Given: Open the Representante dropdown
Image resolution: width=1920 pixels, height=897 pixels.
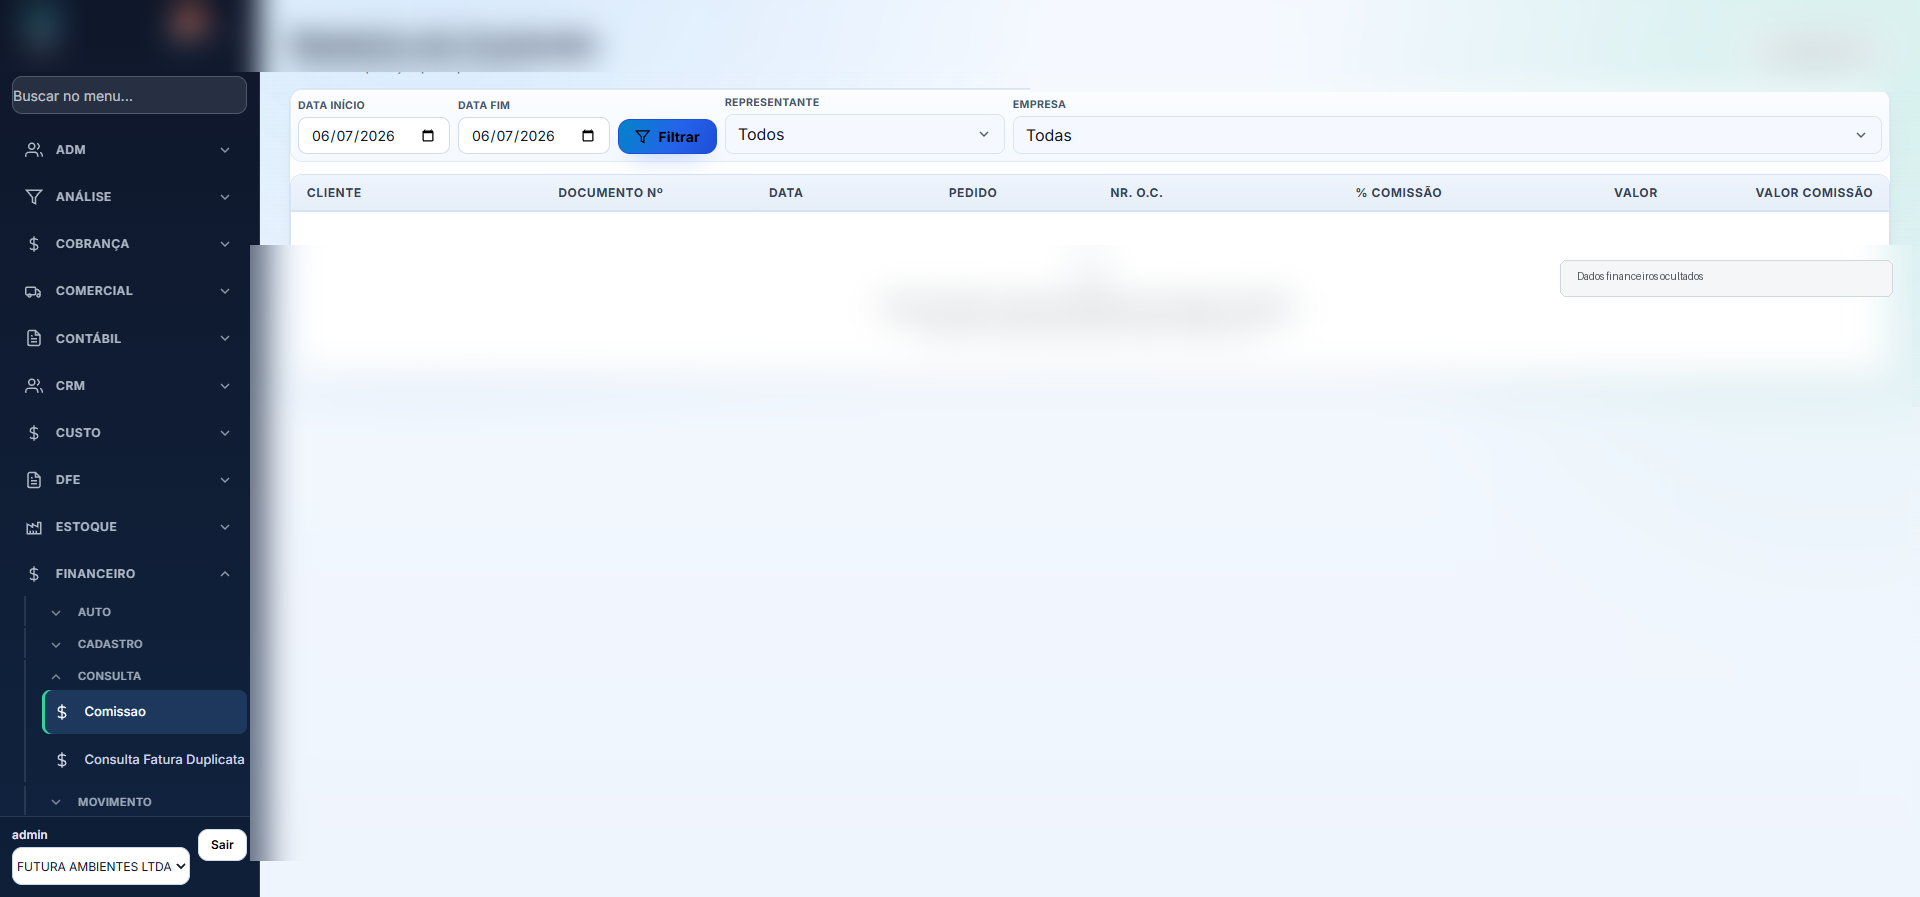Looking at the screenshot, I should (x=864, y=134).
